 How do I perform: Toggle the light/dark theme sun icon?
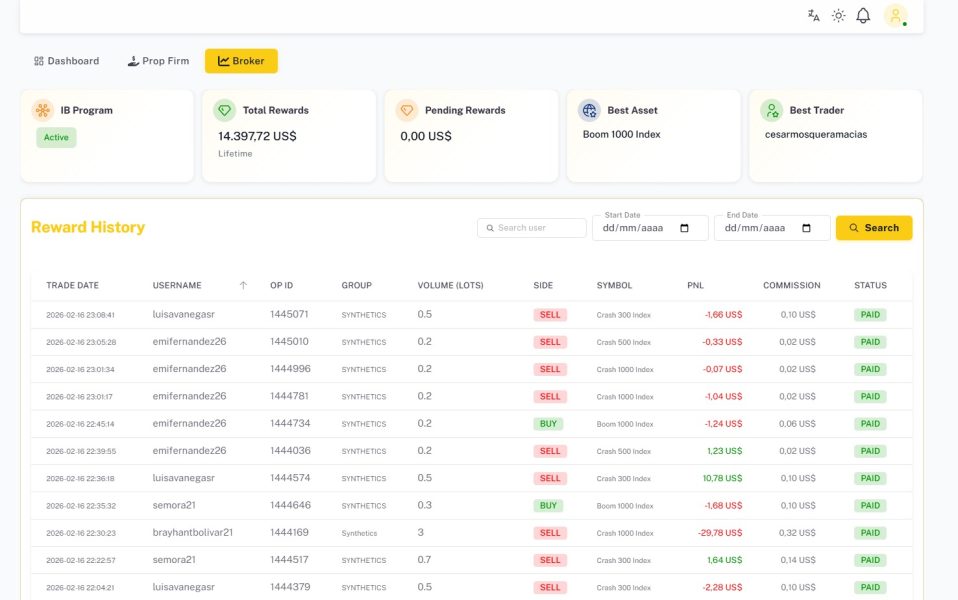pyautogui.click(x=838, y=16)
